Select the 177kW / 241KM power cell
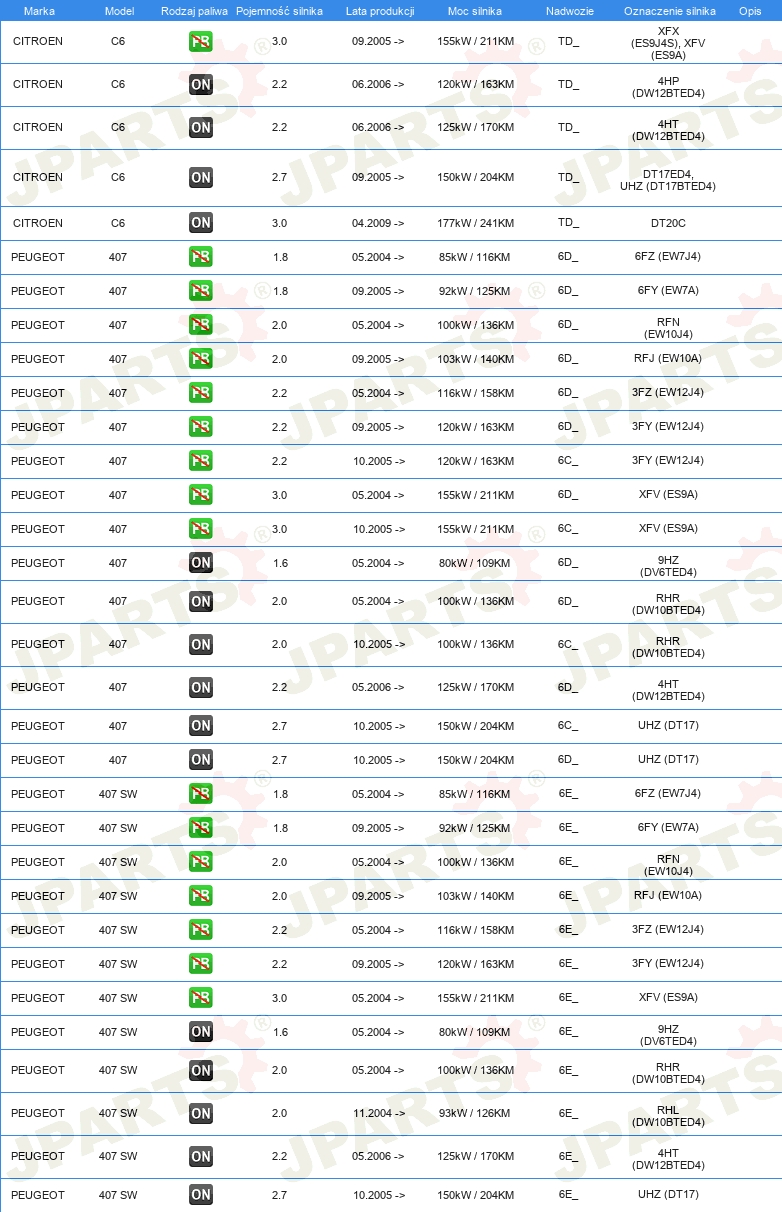Screen dimensions: 782x1212 click(x=475, y=223)
